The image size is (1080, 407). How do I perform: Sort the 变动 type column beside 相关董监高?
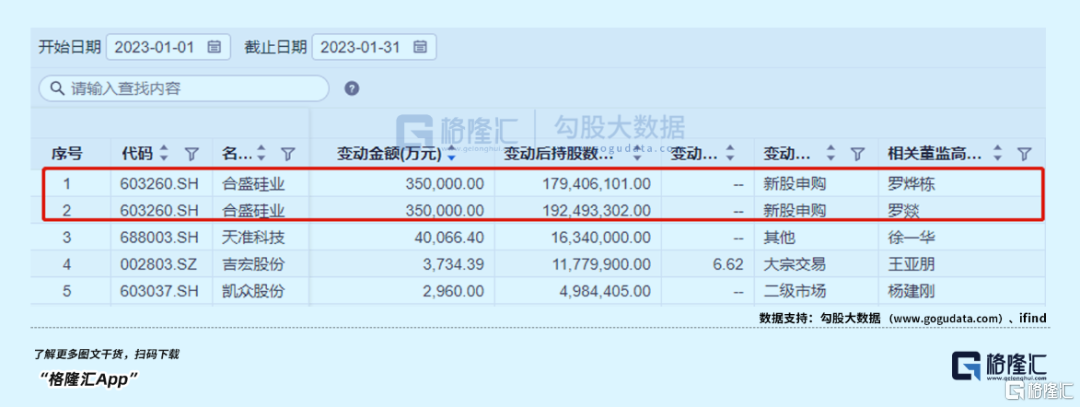pos(831,154)
